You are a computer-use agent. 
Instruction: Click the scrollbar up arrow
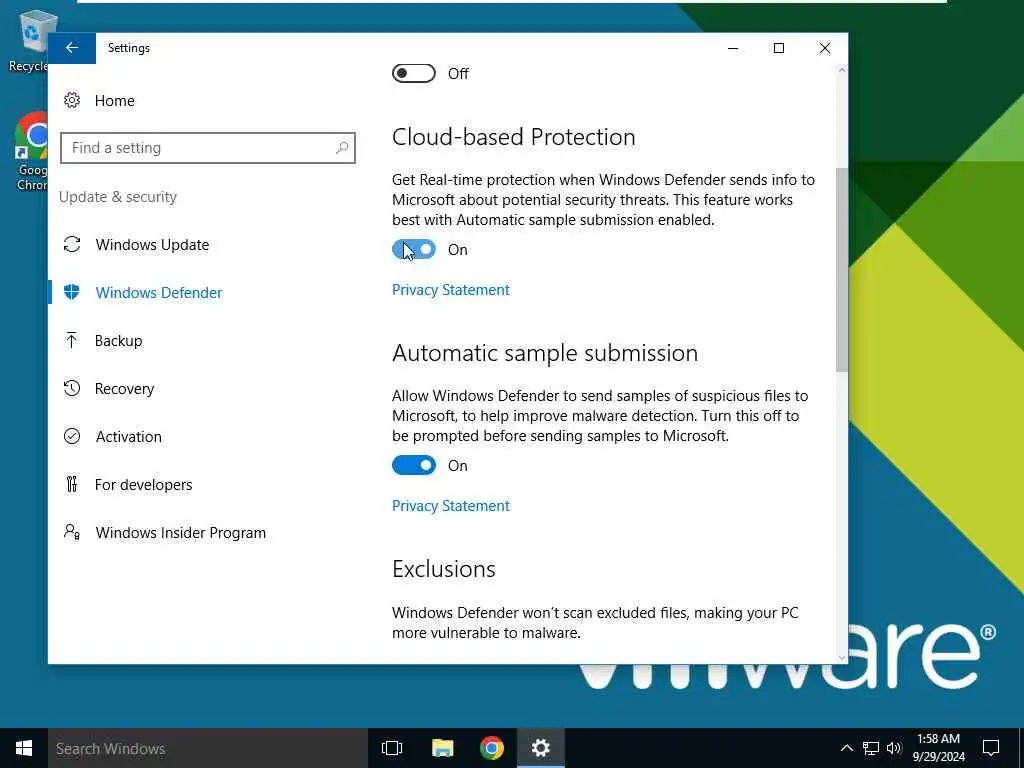click(841, 70)
